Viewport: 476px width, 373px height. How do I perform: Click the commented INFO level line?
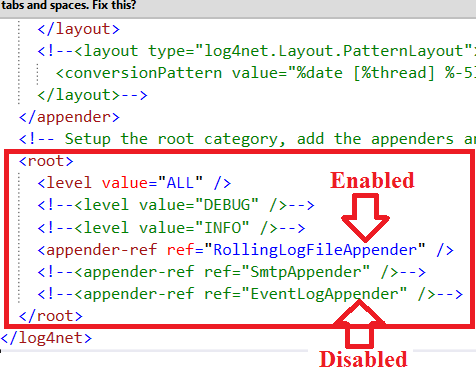click(171, 228)
